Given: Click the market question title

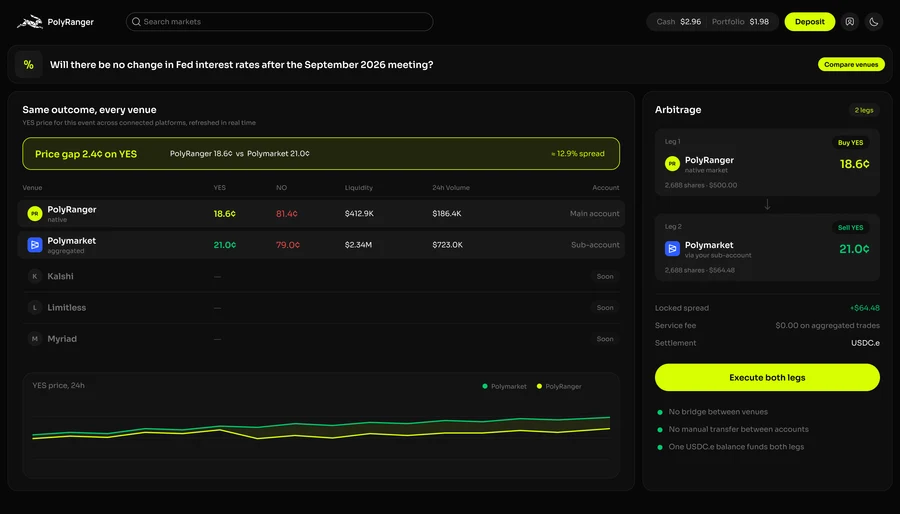Looking at the screenshot, I should [242, 65].
